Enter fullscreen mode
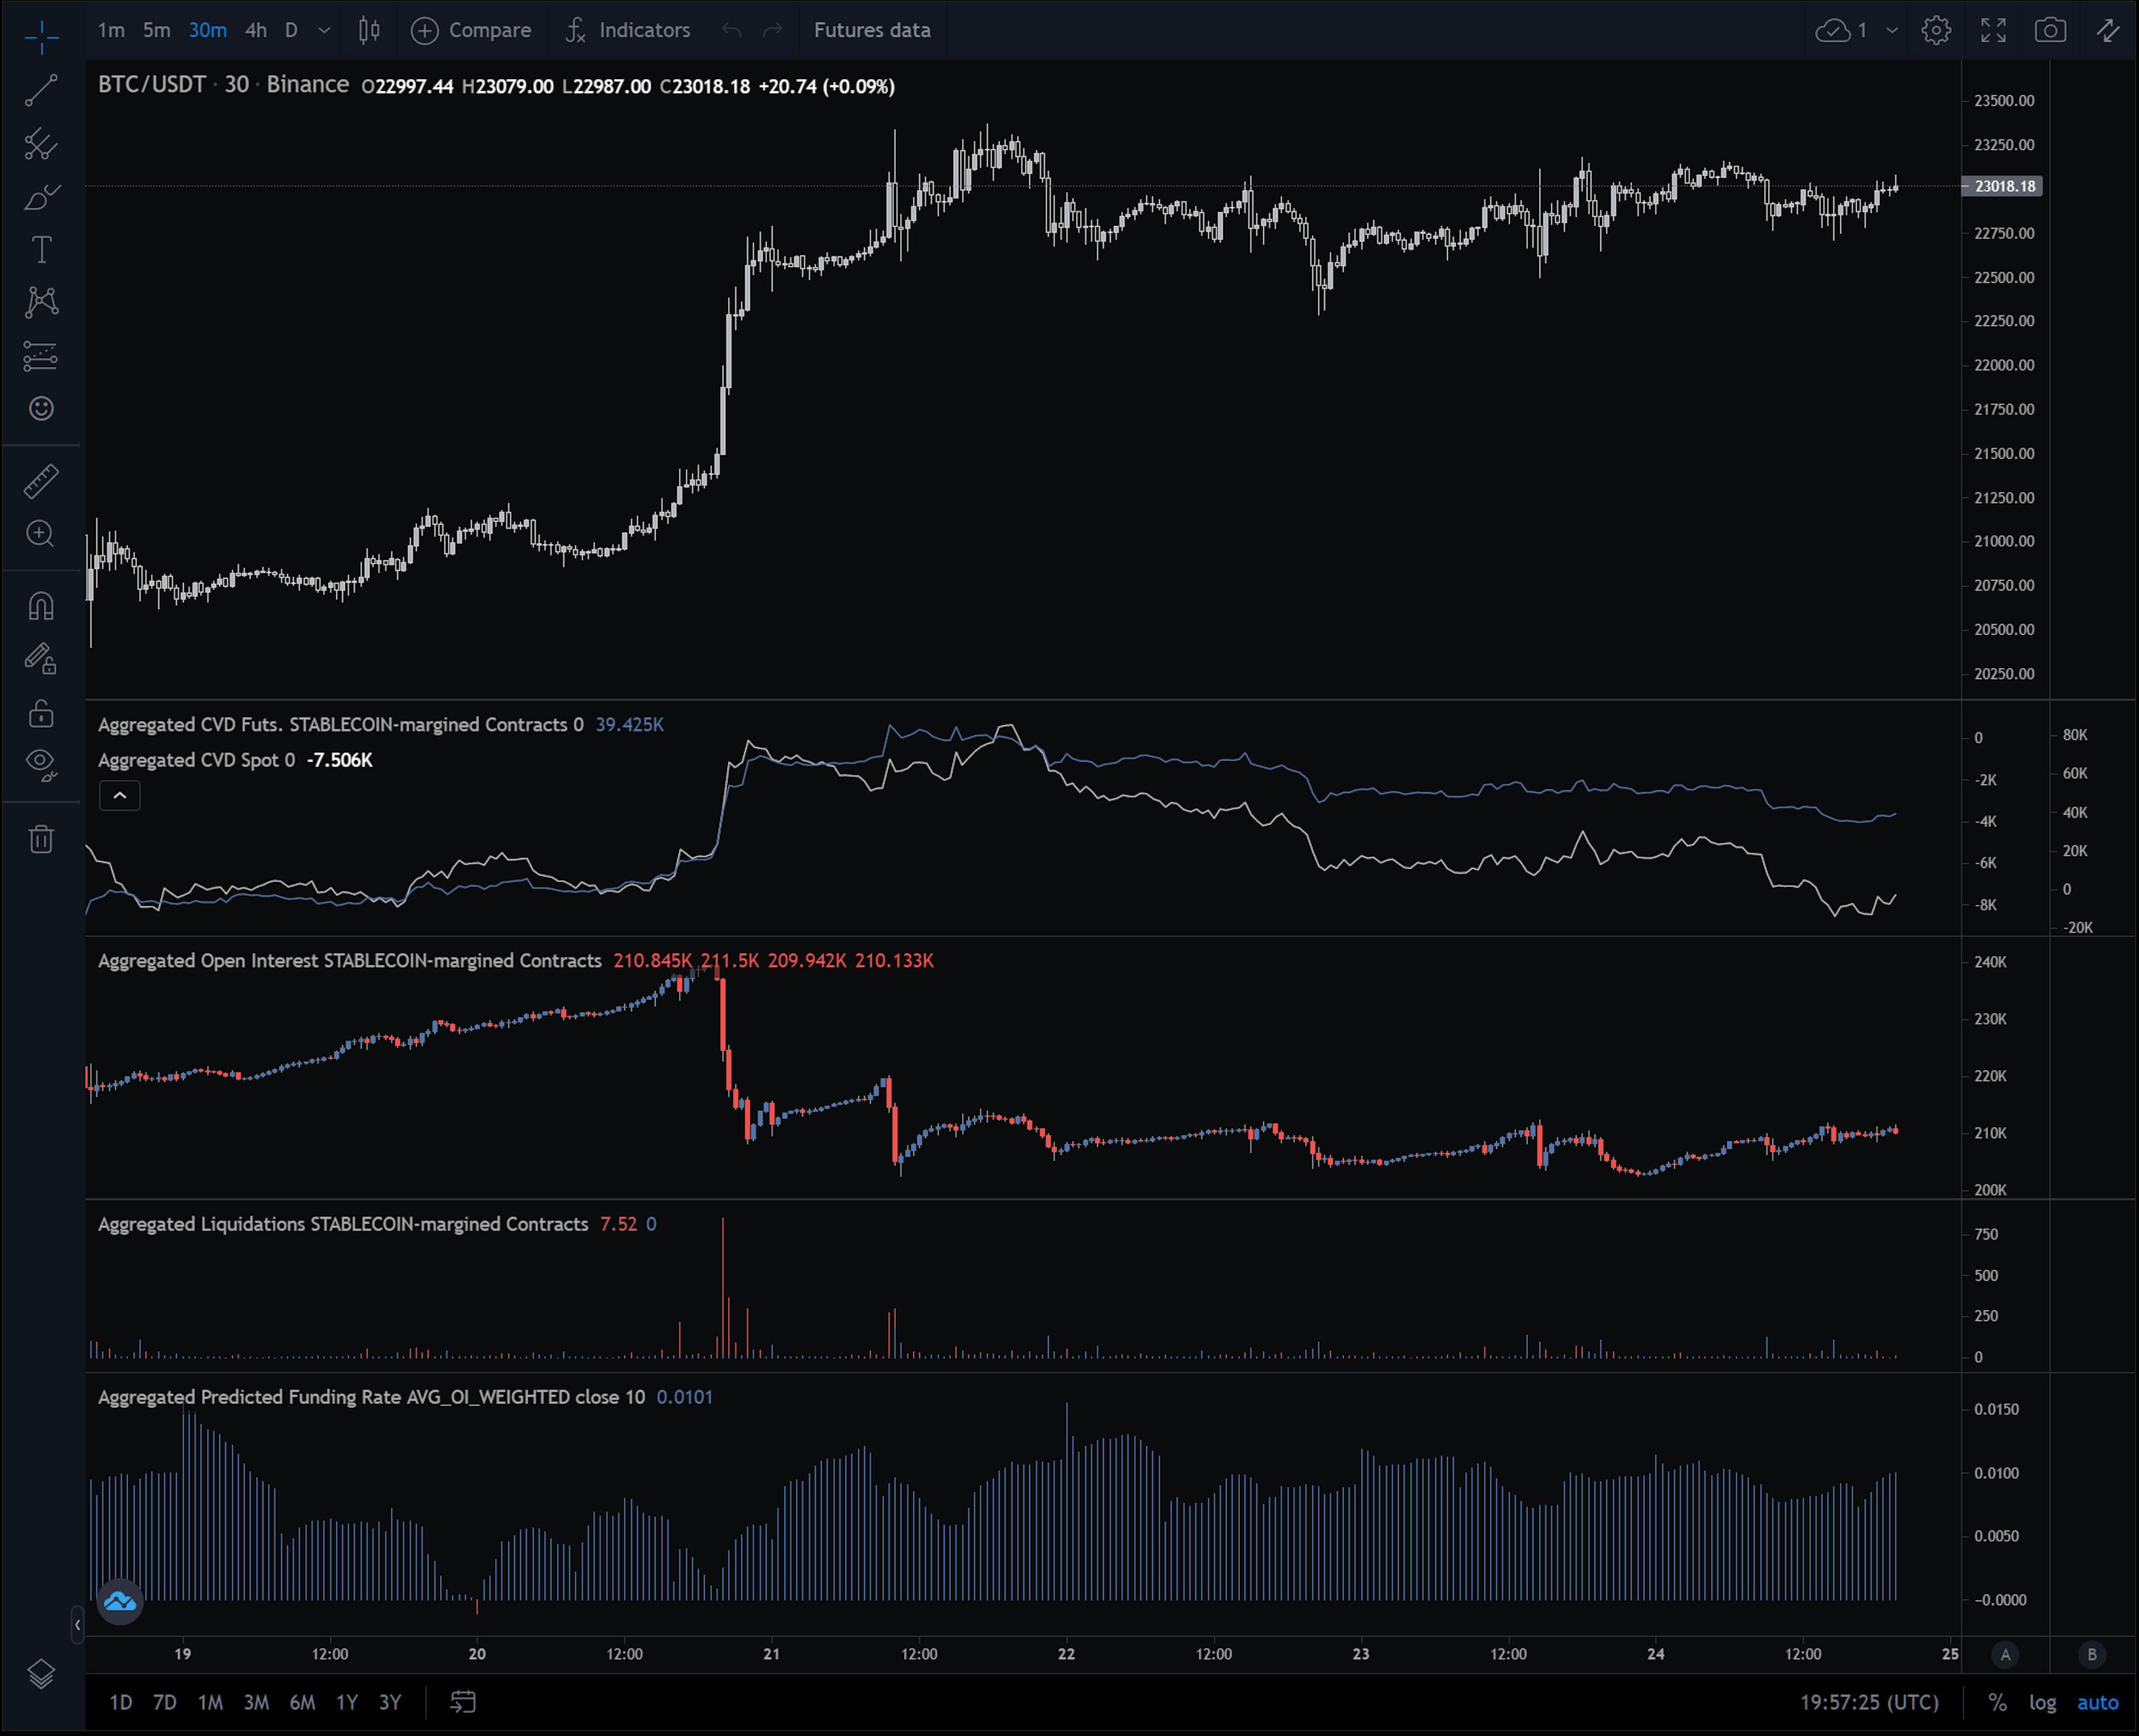2139x1736 pixels. coord(1993,30)
